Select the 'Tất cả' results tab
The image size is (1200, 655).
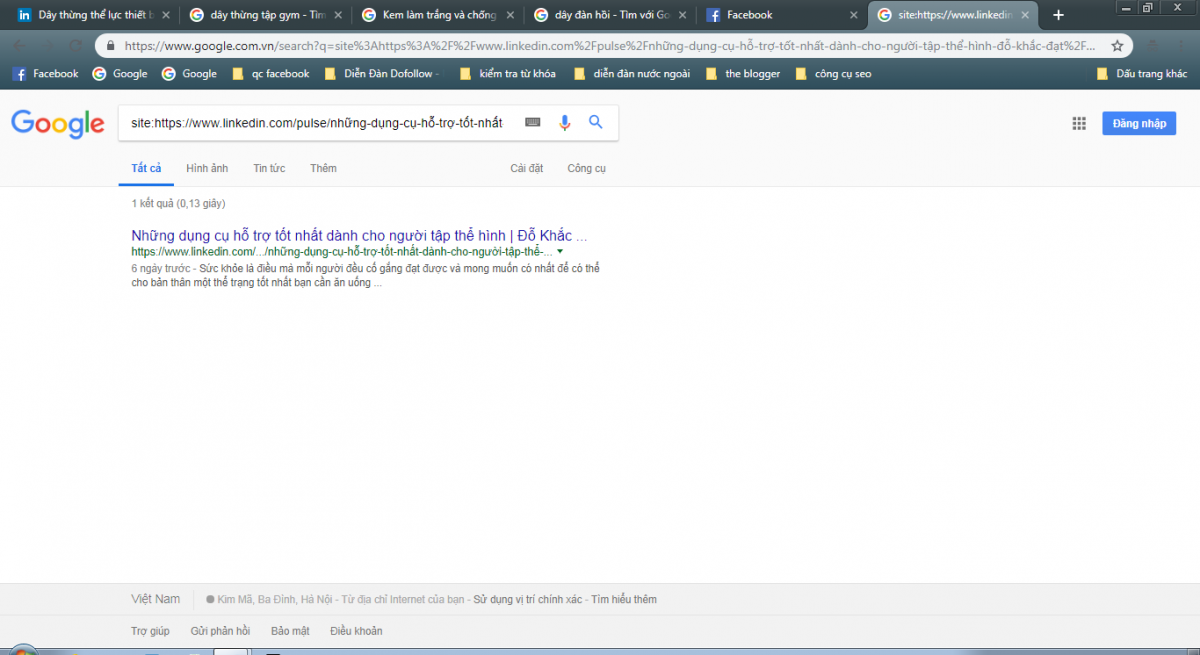click(146, 168)
